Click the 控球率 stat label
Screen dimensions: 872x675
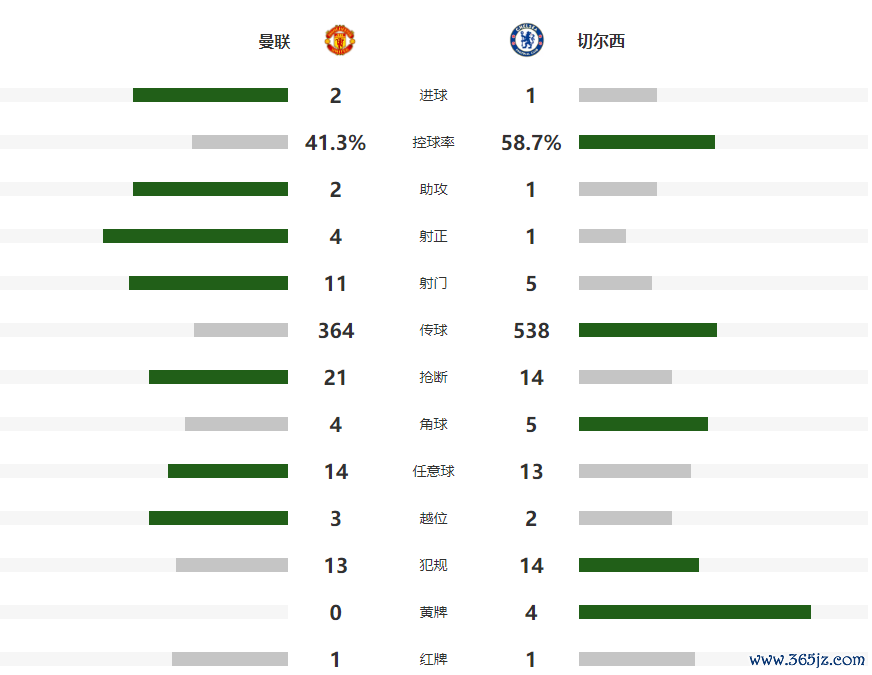[x=433, y=143]
